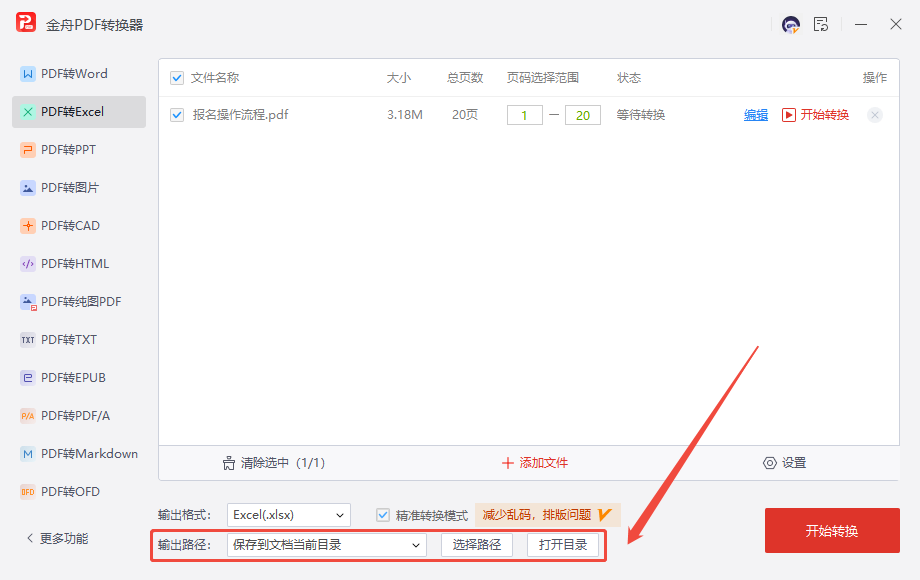Image resolution: width=920 pixels, height=580 pixels.
Task: Click the 3.18M size value
Action: click(x=405, y=115)
